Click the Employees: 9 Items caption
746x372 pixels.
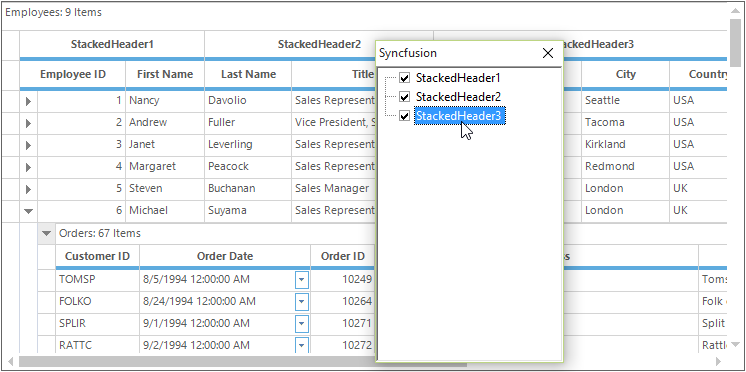[53, 13]
